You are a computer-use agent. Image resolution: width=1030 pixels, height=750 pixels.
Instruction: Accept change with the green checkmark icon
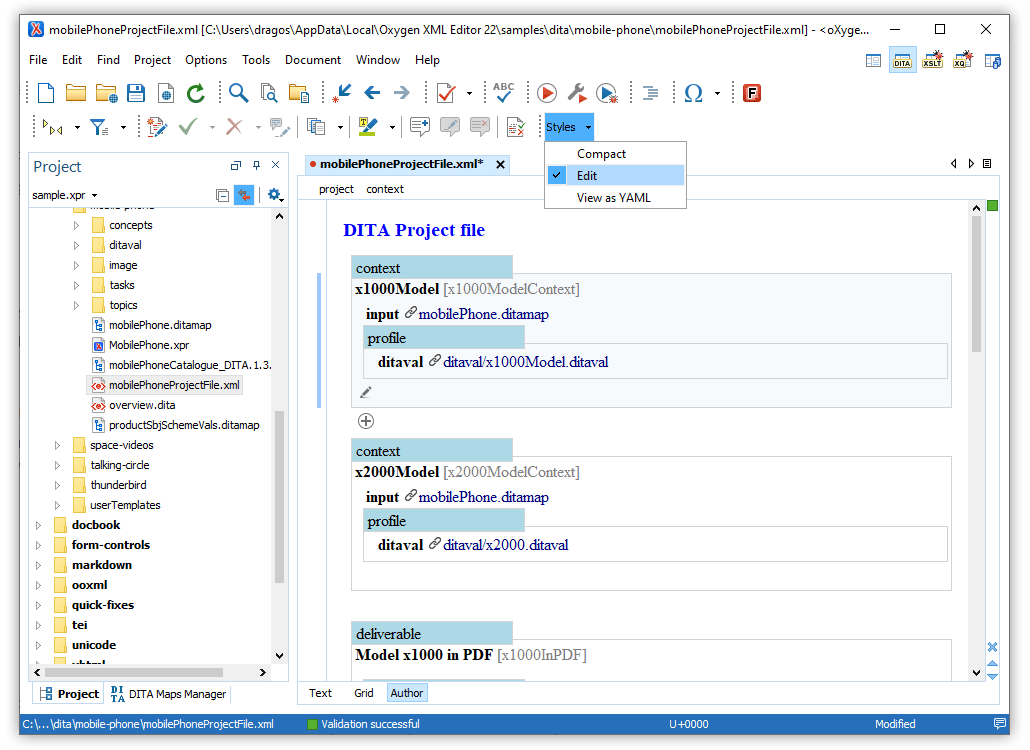[188, 126]
